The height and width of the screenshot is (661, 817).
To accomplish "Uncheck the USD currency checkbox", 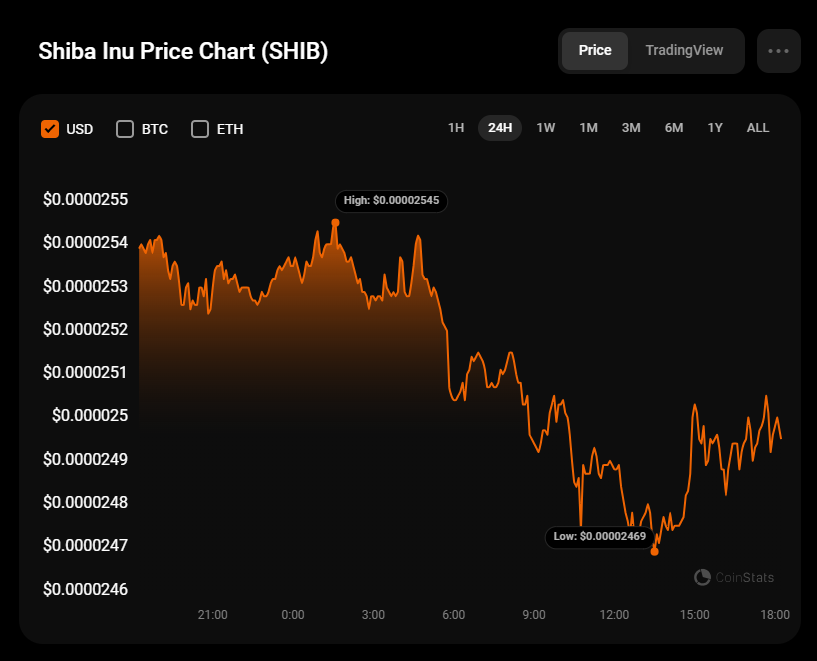I will tap(50, 129).
